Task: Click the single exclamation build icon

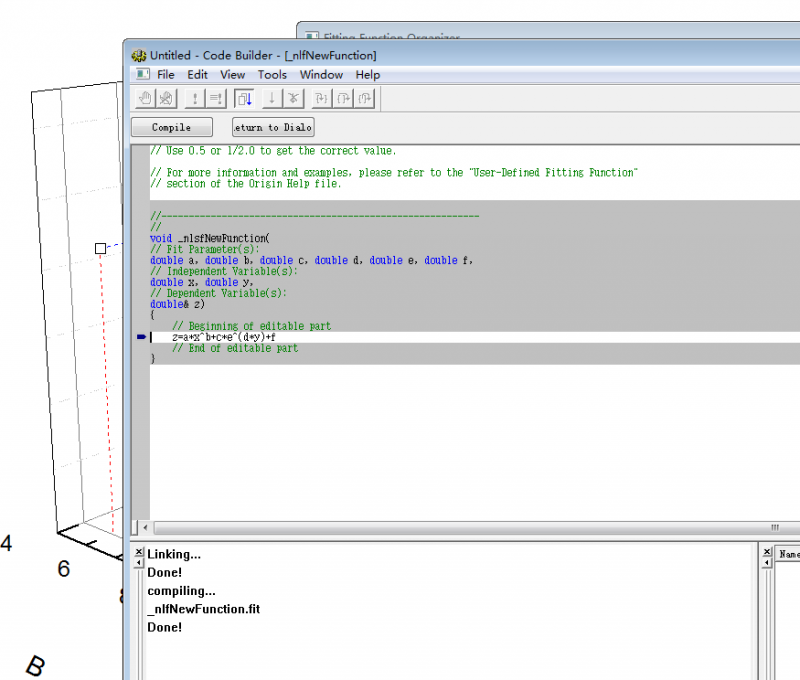Action: pos(194,98)
